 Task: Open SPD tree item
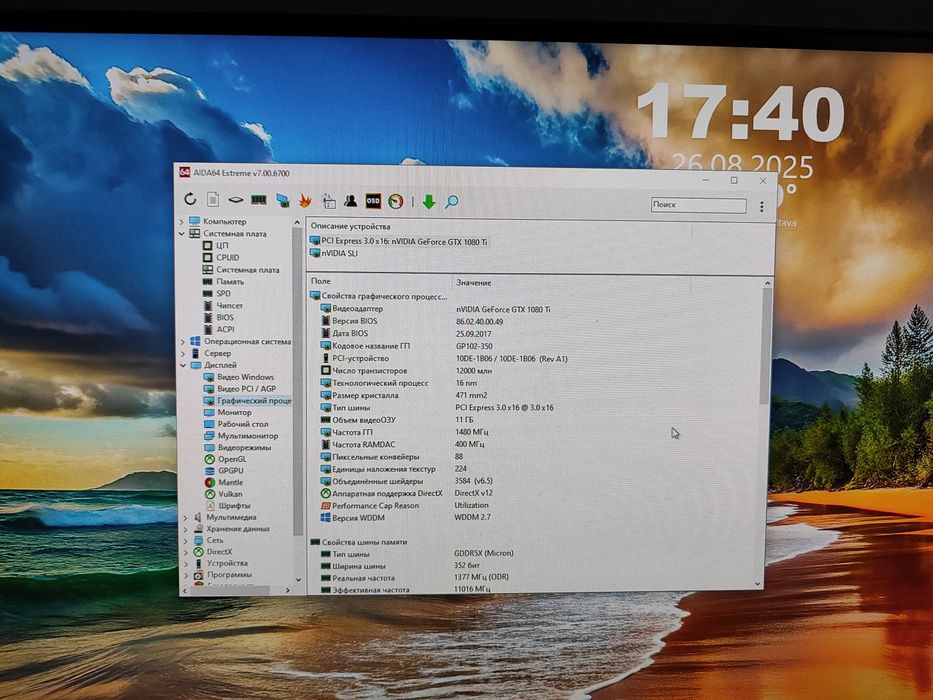coord(223,293)
